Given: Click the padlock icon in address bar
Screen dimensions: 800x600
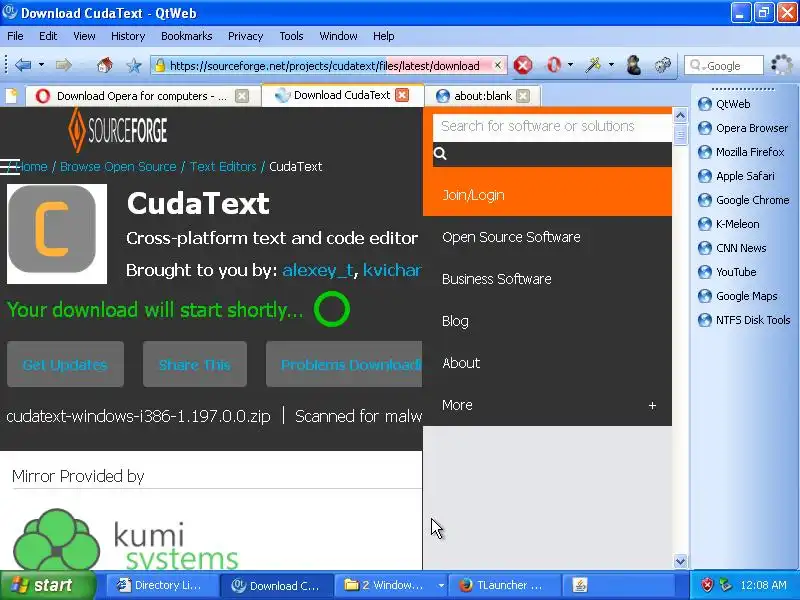Looking at the screenshot, I should (x=160, y=65).
